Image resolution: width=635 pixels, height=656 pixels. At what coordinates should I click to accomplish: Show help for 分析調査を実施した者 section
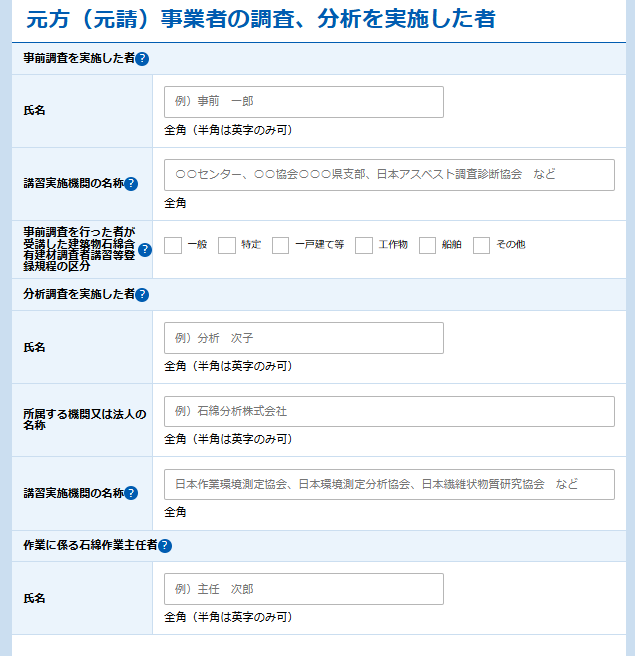(142, 295)
